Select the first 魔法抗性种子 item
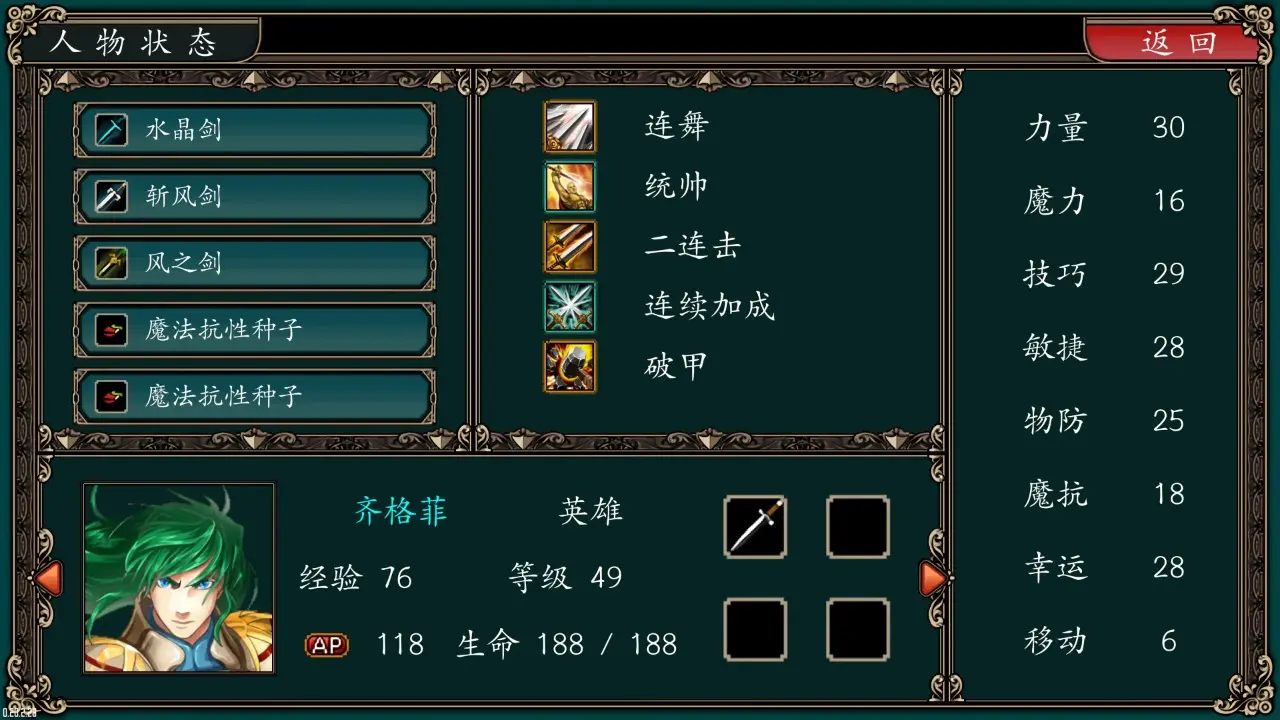The width and height of the screenshot is (1280, 720). point(255,330)
